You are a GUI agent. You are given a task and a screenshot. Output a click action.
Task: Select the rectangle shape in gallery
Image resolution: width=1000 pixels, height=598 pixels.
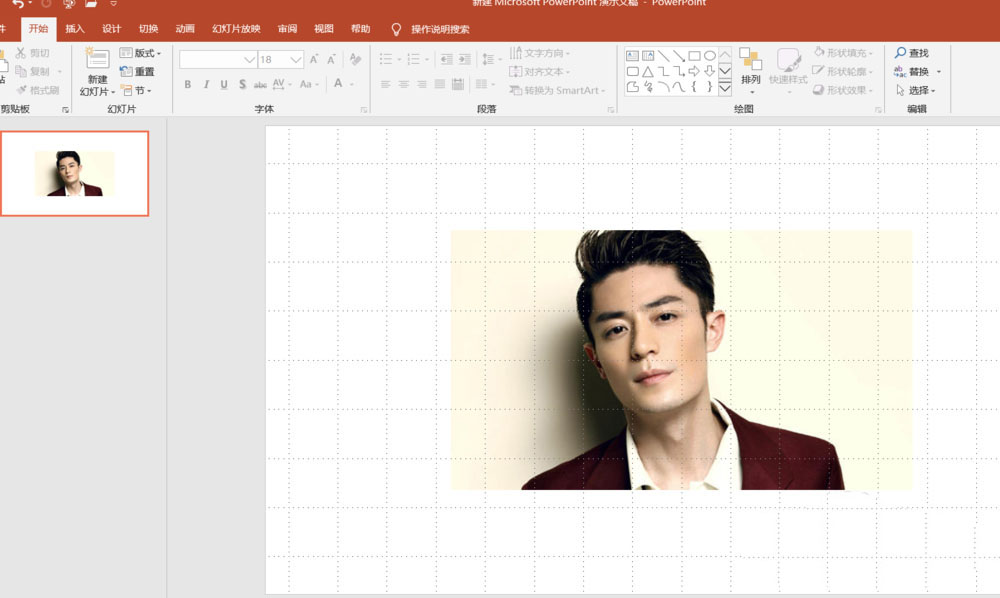coord(695,56)
